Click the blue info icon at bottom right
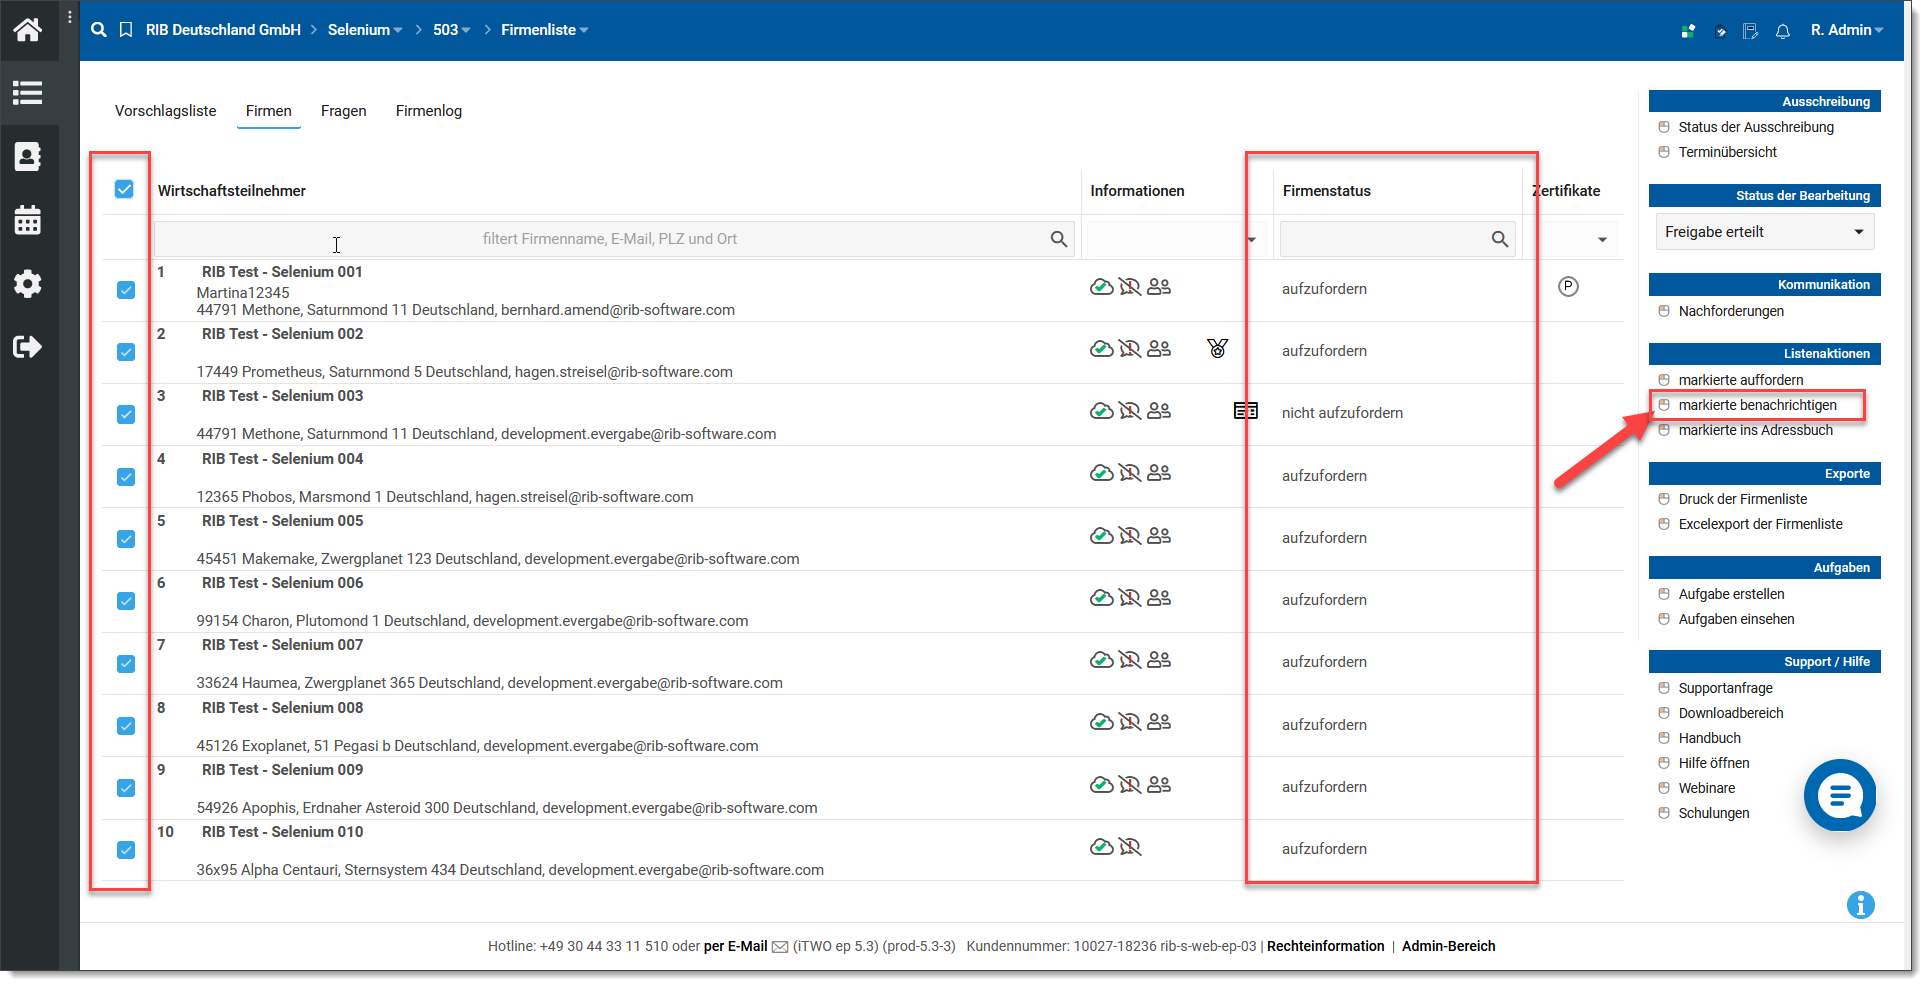Screen dimensions: 1927x986 tap(1860, 905)
